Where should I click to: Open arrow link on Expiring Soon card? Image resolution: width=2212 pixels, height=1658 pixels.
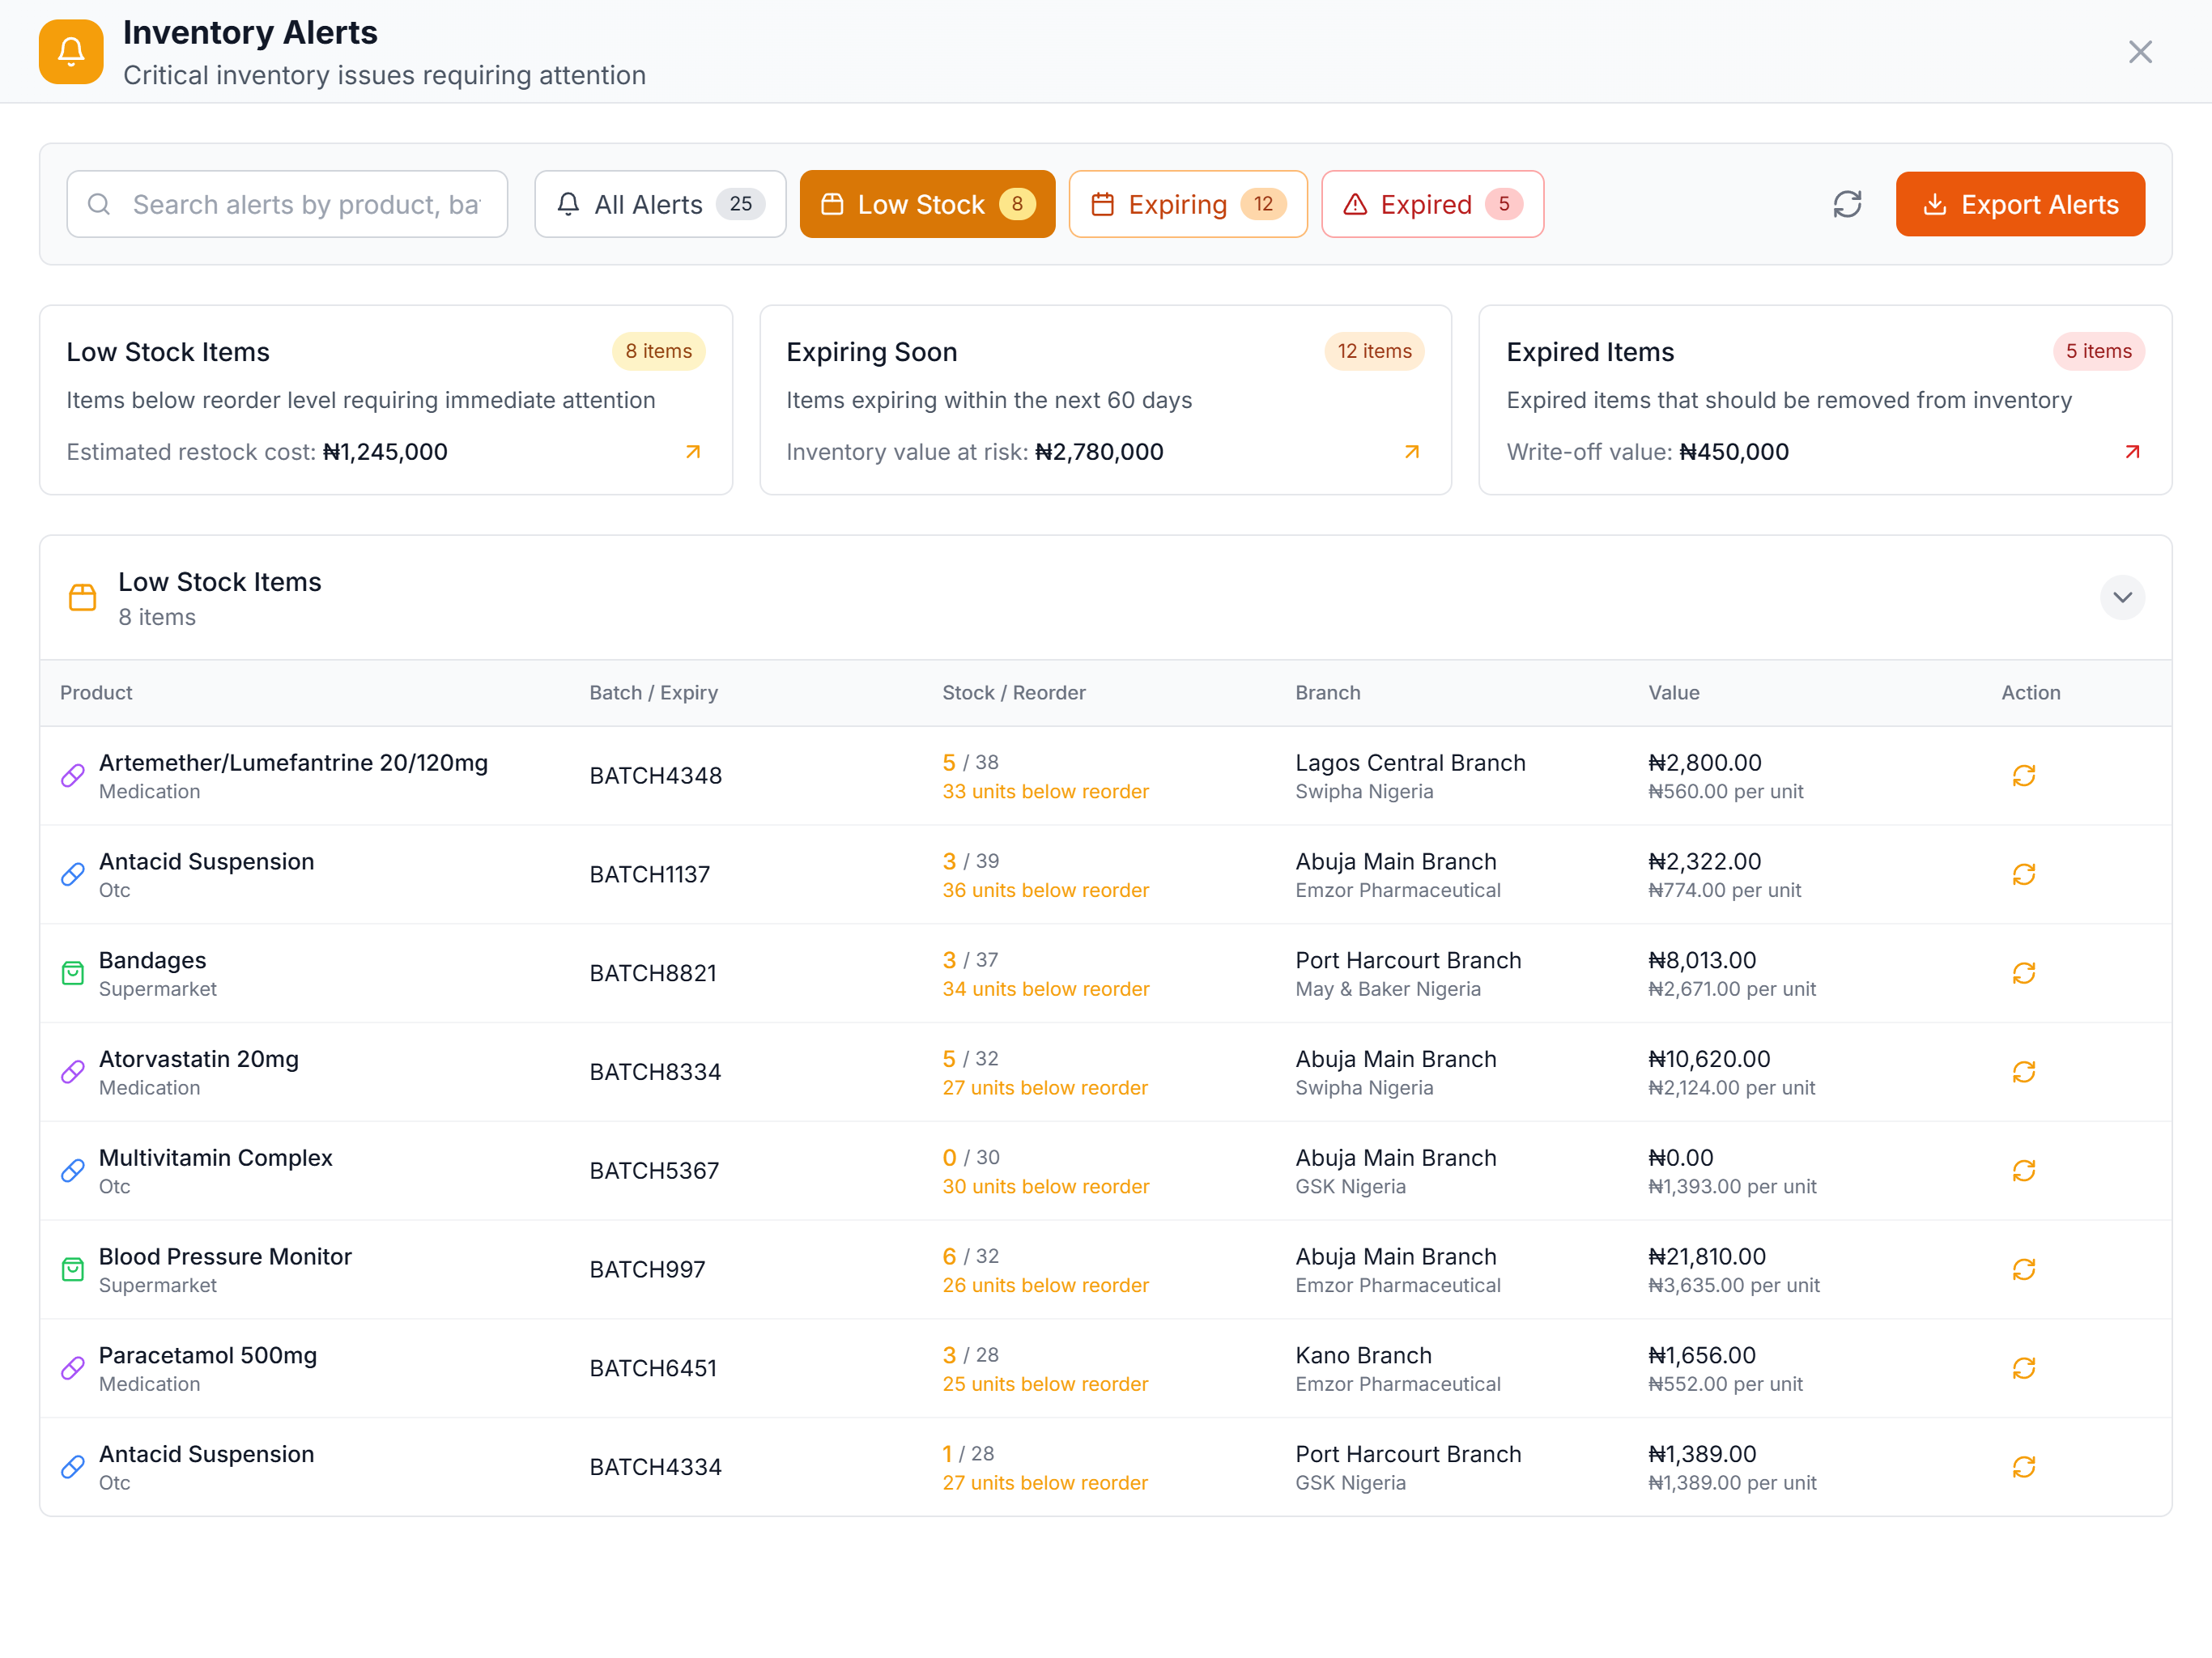tap(1411, 452)
